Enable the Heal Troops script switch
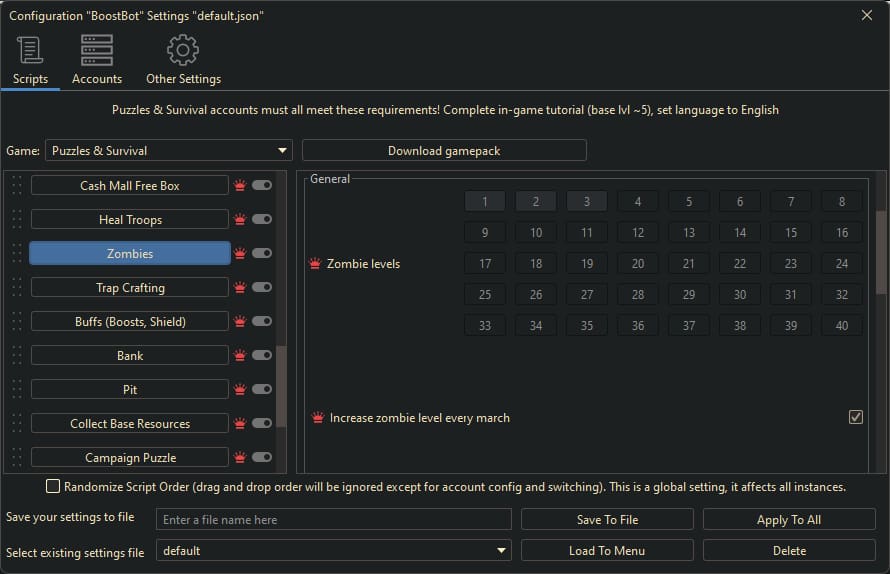Viewport: 890px width, 574px height. point(262,219)
